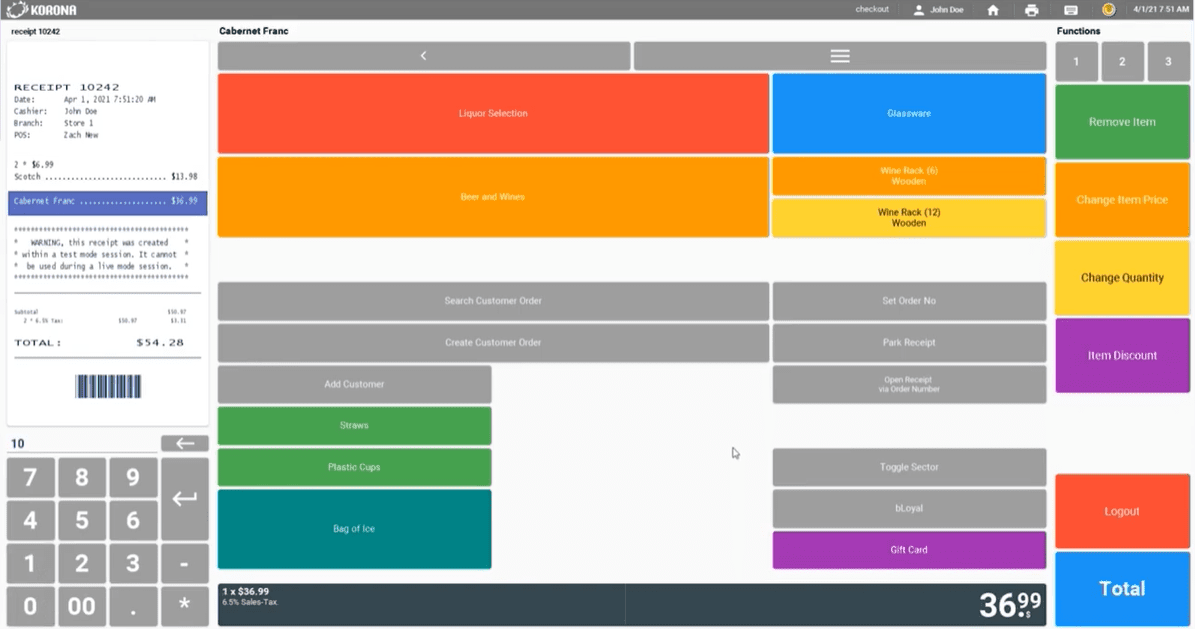Open the hamburger menu button
The height and width of the screenshot is (629, 1195).
[x=840, y=56]
